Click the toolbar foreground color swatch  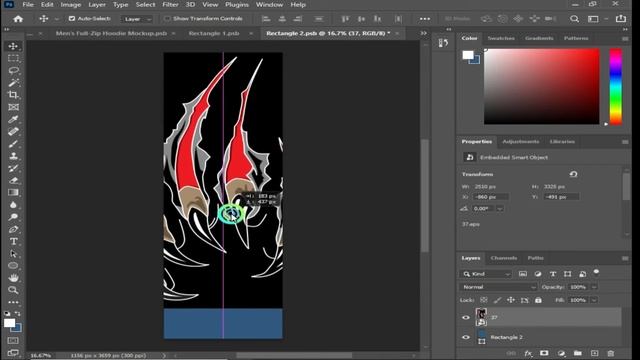pyautogui.click(x=9, y=323)
